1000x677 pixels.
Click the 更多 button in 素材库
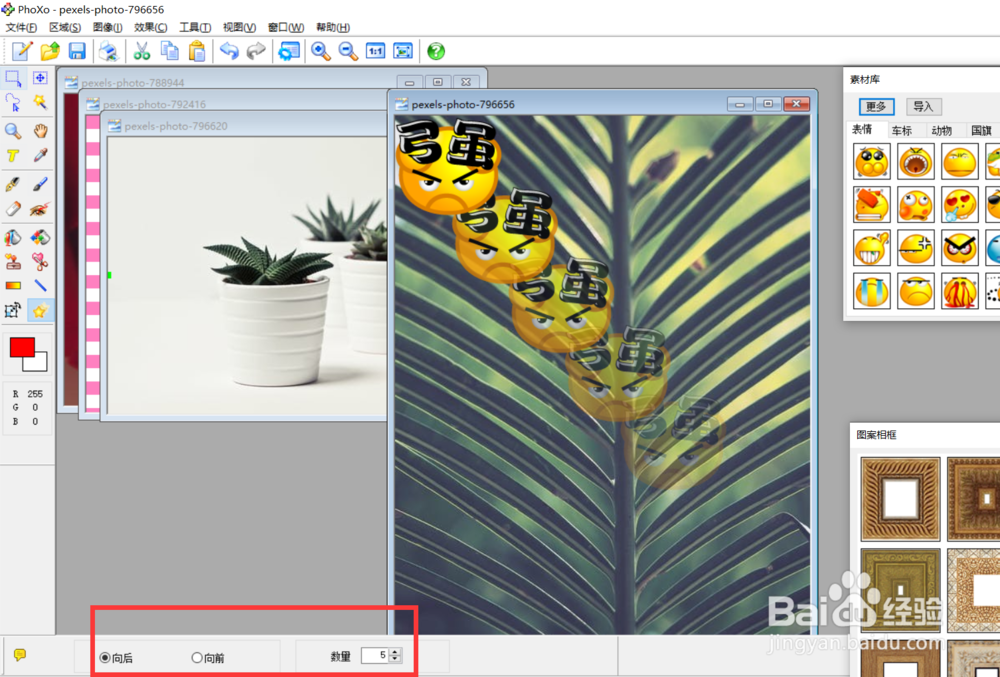coord(876,106)
